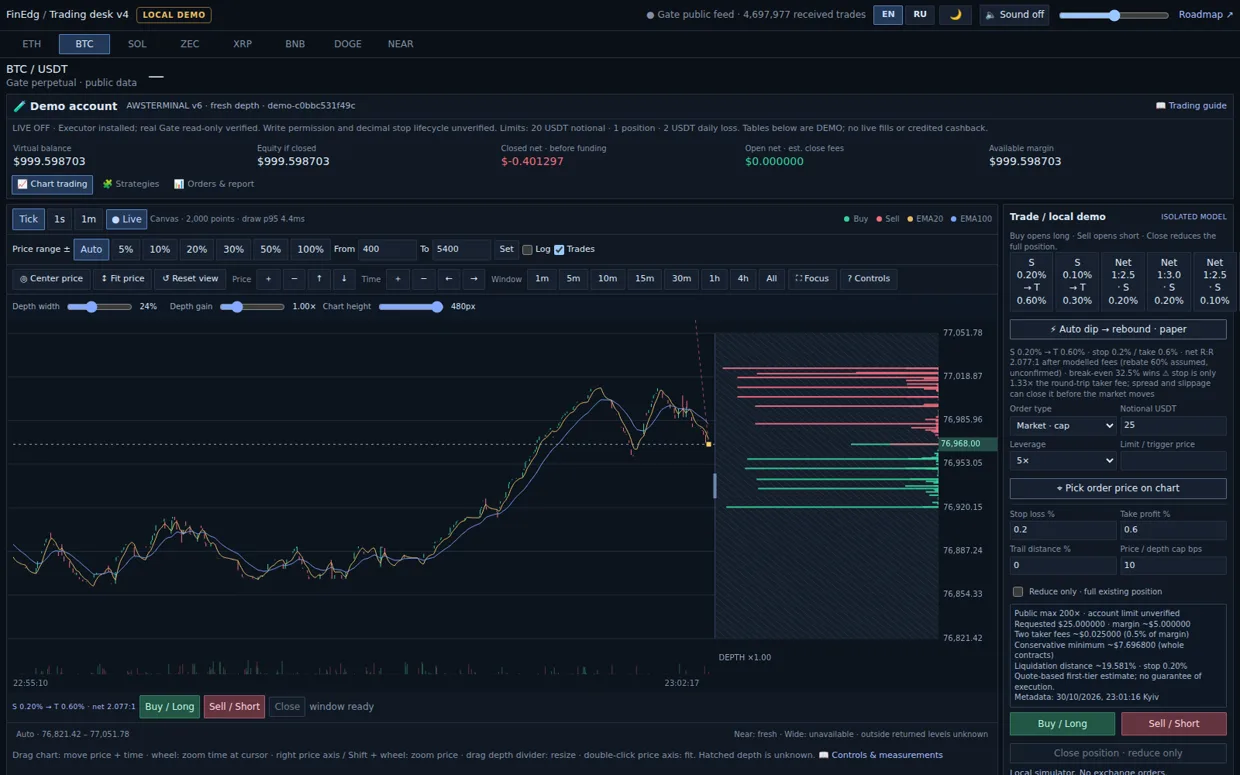Click Pick order price on chart
1240x775 pixels.
coord(1118,489)
